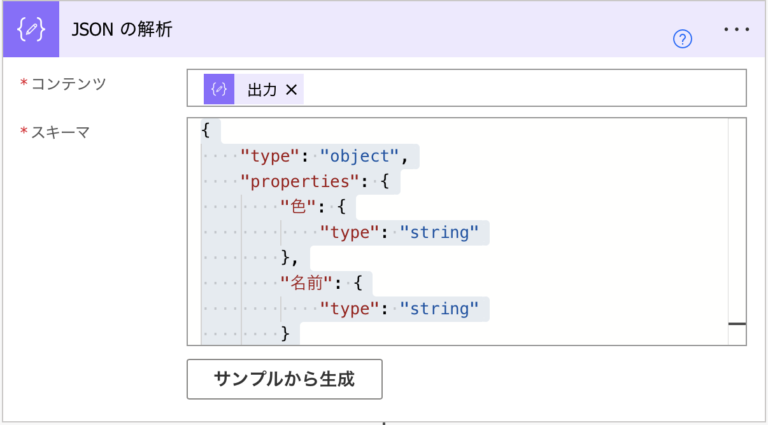
Task: Remove the 出力 token with X
Action: click(x=292, y=90)
